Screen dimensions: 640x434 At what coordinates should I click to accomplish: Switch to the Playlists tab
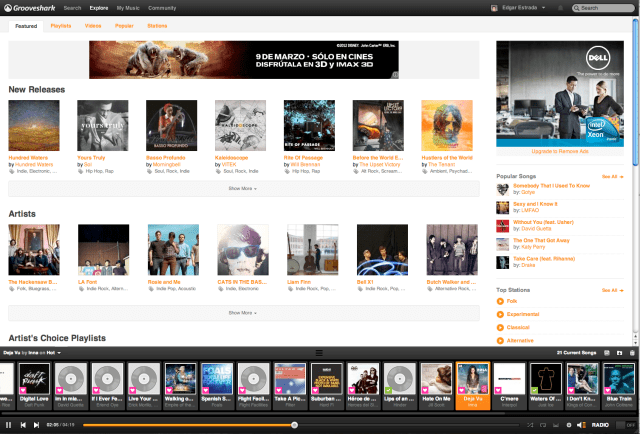[x=61, y=25]
